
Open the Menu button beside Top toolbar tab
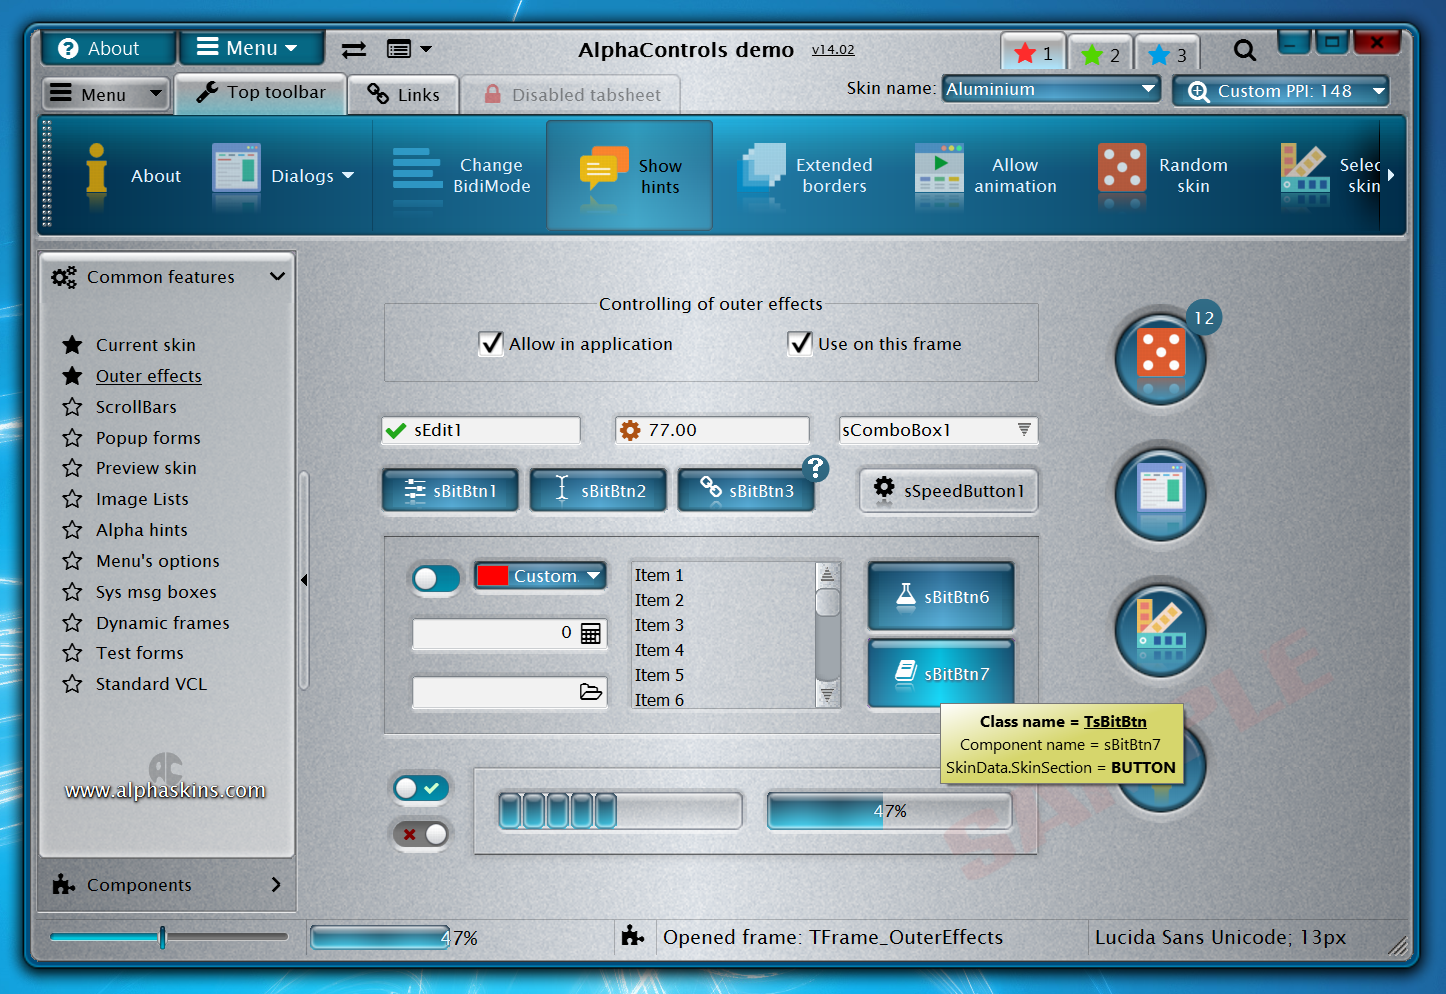click(106, 94)
